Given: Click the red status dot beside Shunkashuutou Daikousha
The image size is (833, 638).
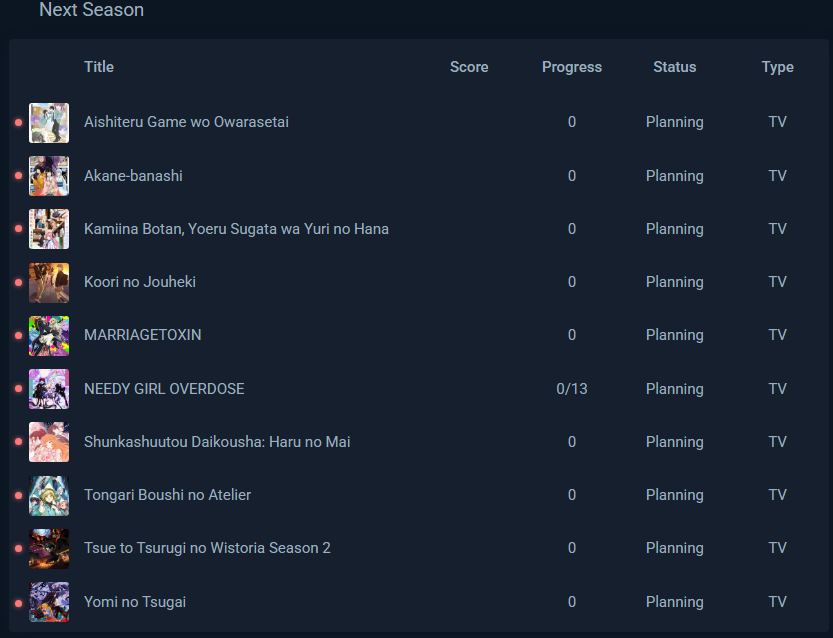Looking at the screenshot, I should coord(19,442).
